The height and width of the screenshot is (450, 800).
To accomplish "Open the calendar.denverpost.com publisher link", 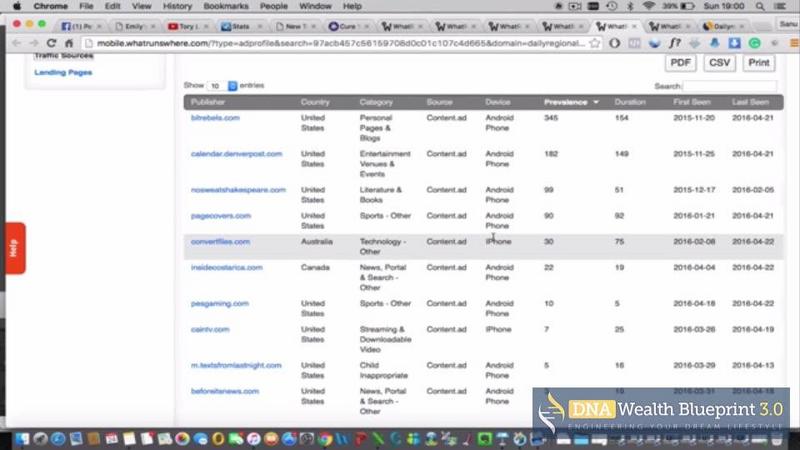I will click(x=236, y=154).
